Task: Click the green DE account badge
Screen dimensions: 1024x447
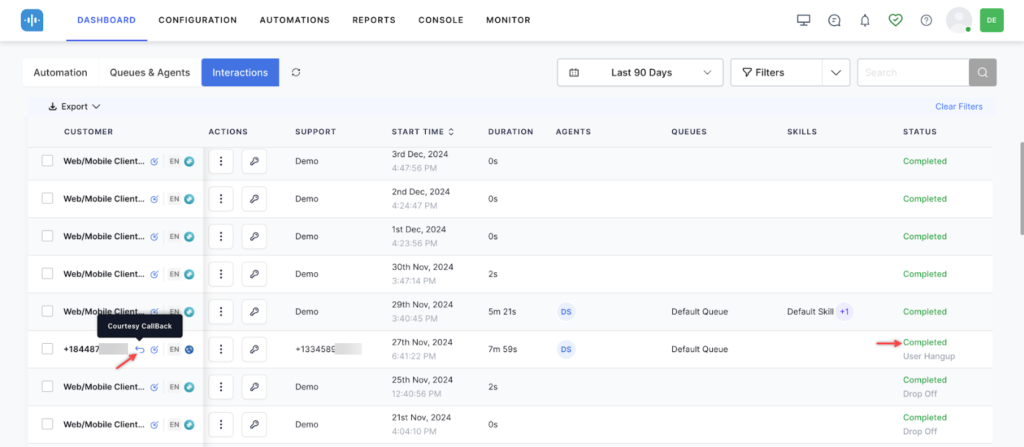Action: (991, 20)
